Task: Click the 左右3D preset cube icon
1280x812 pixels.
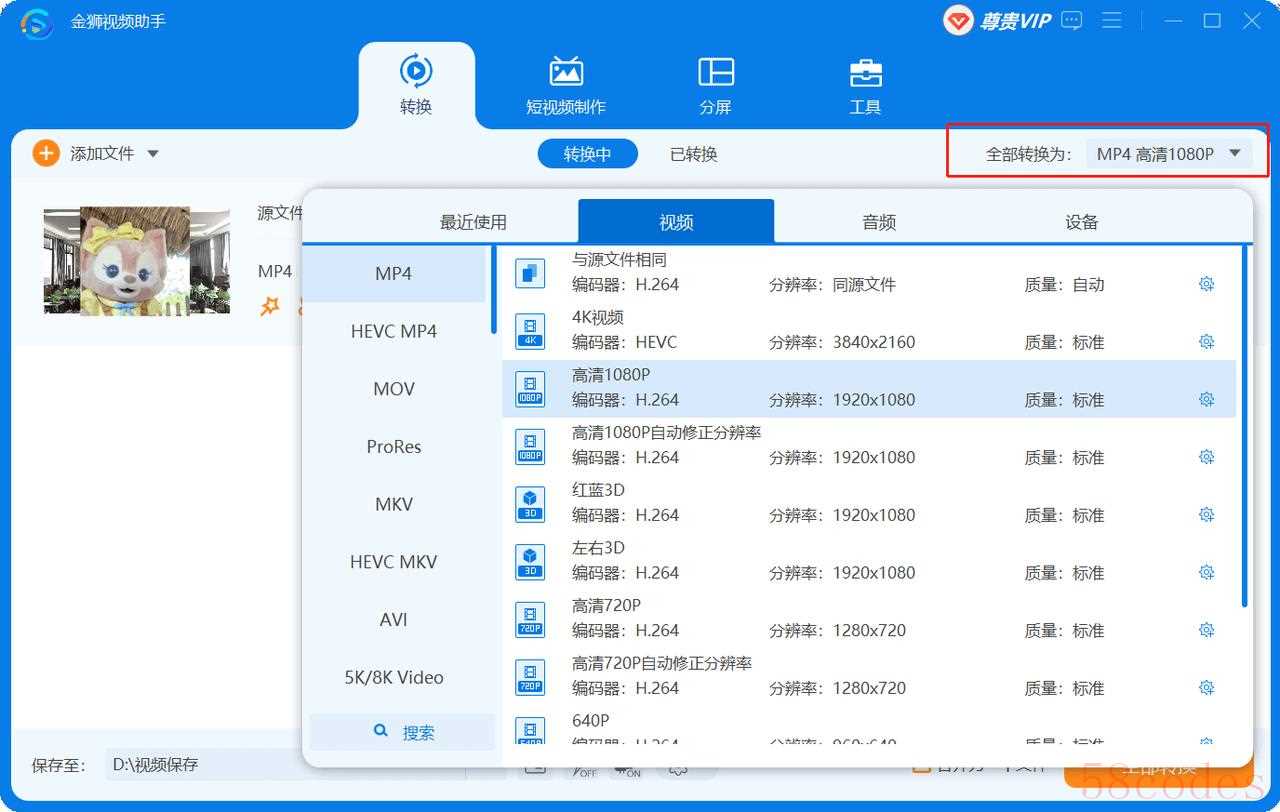Action: point(530,562)
